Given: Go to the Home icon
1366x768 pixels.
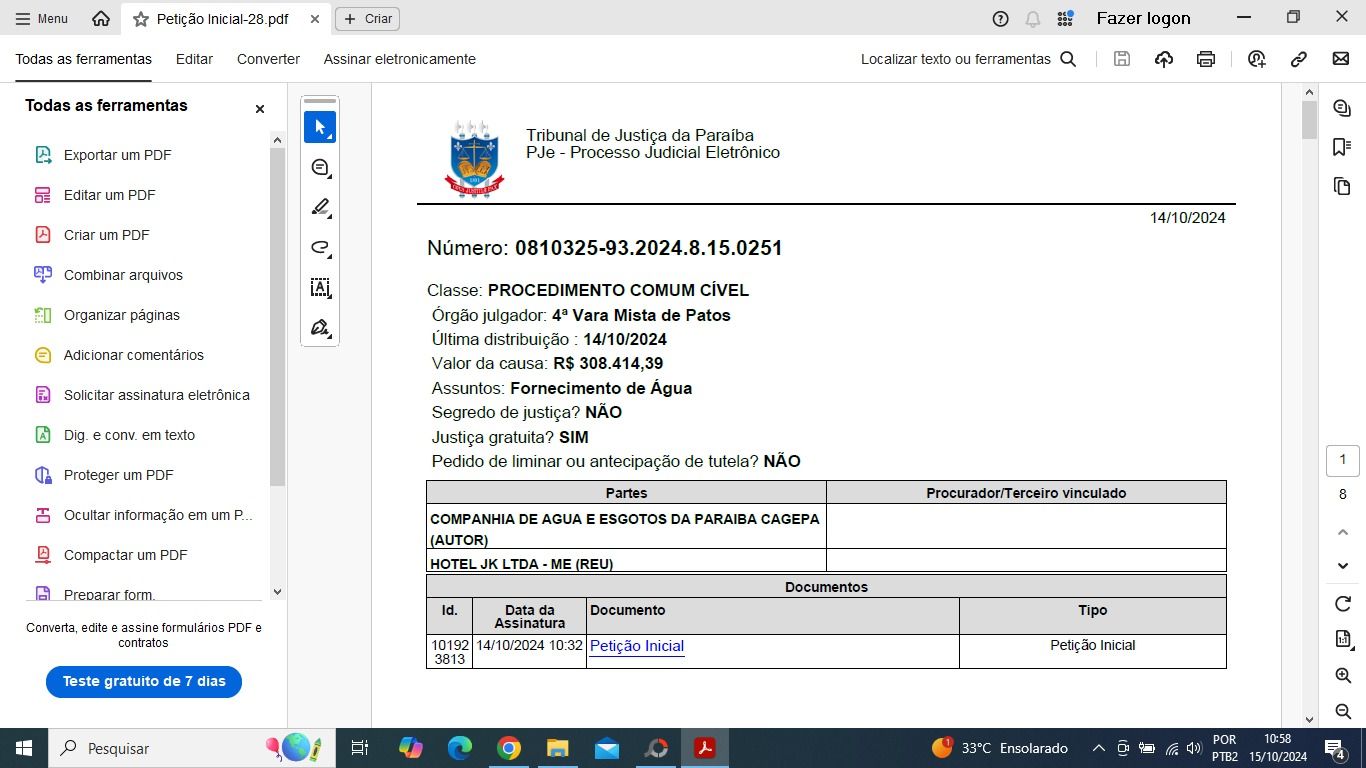Looking at the screenshot, I should (x=101, y=18).
